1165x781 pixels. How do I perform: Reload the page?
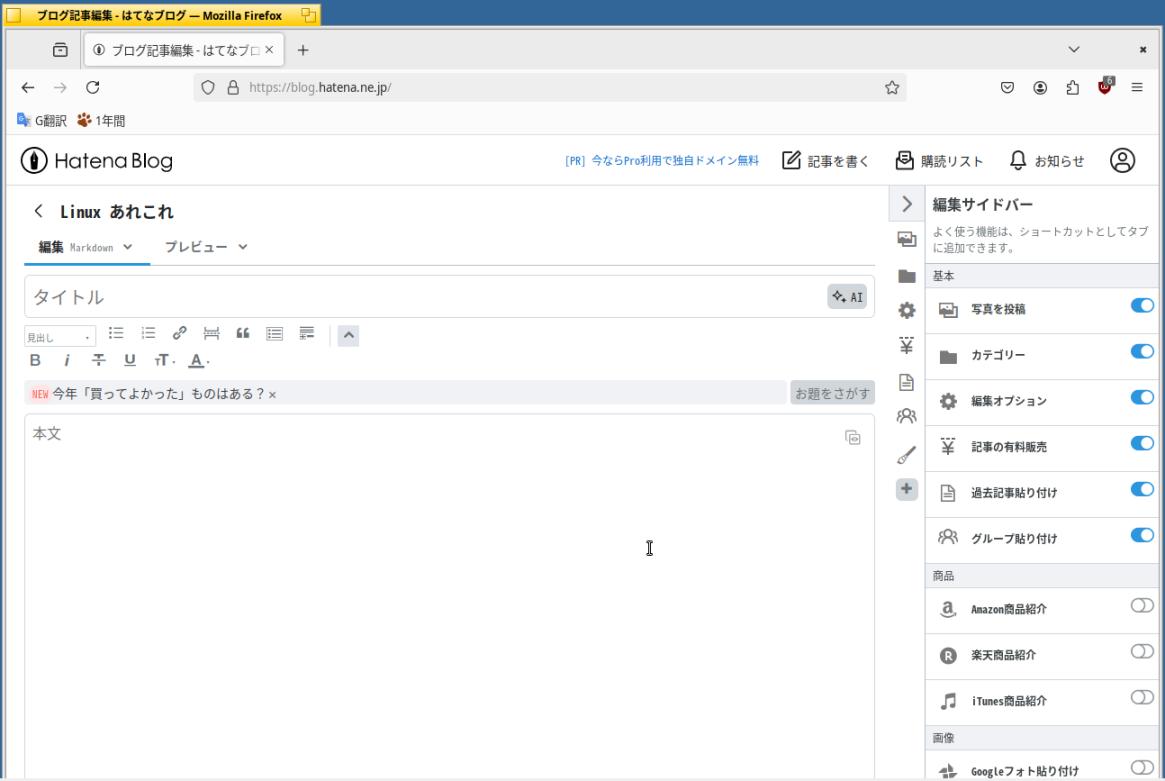(x=93, y=88)
